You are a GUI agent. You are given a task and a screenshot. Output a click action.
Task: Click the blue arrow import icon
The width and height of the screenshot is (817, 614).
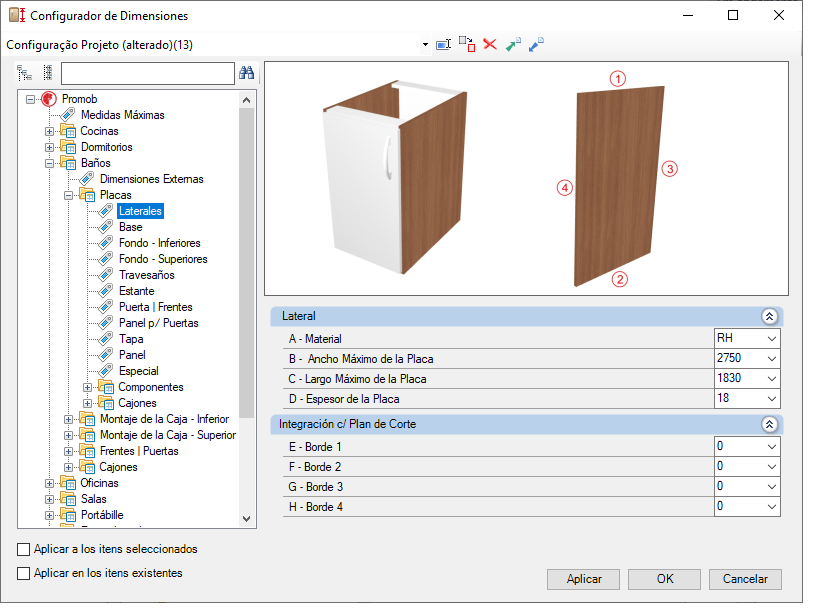[x=536, y=44]
